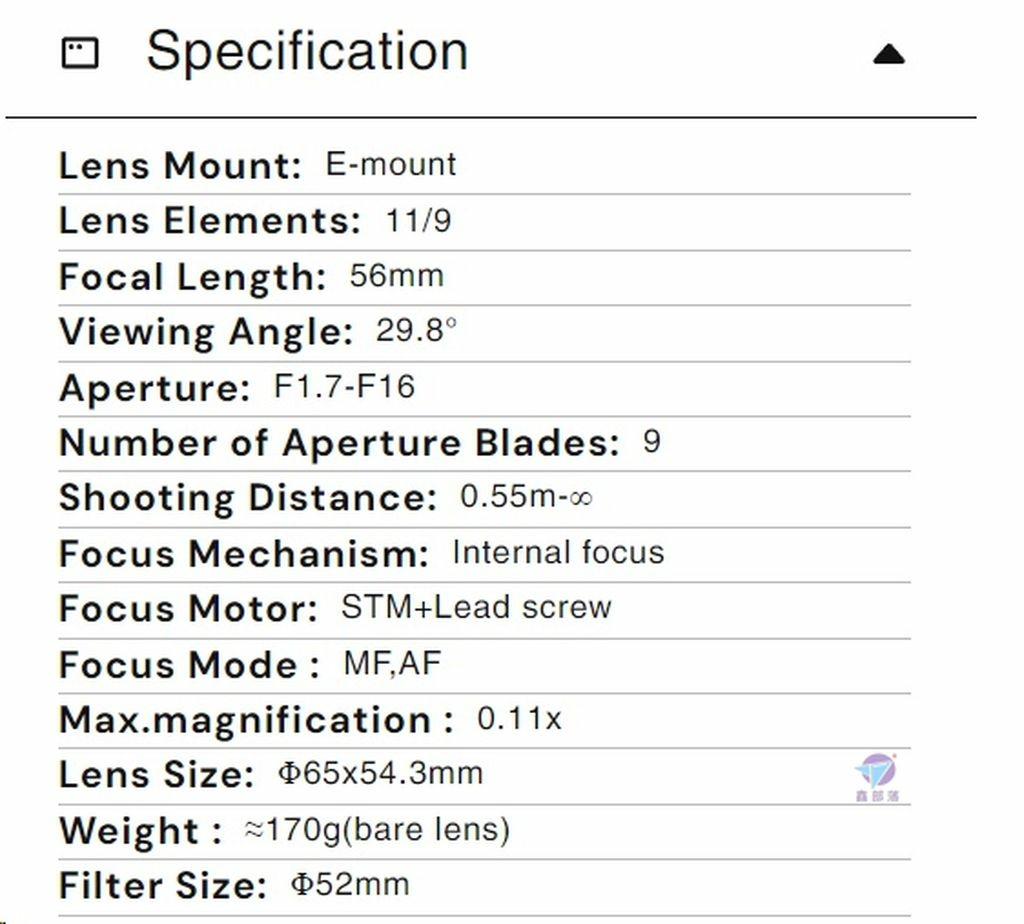Click Shooting Distance 0.55m-∞ value
This screenshot has height=924, width=1024.
[x=526, y=496]
